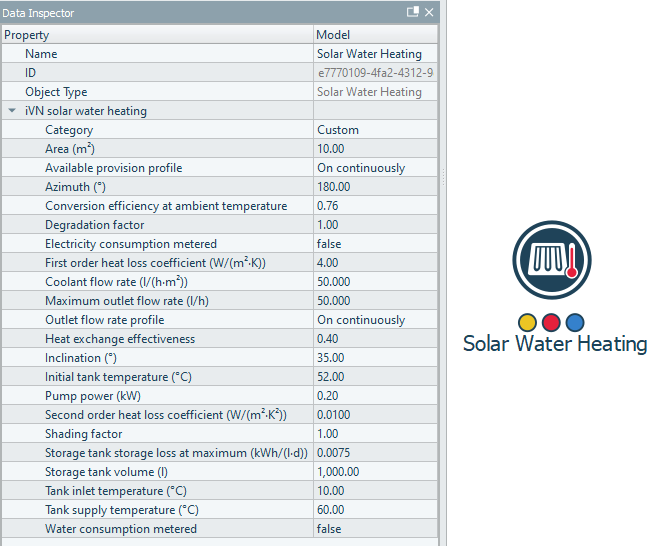Undock the Data Inspector panel
Viewport: 656px width, 546px height.
(x=413, y=12)
